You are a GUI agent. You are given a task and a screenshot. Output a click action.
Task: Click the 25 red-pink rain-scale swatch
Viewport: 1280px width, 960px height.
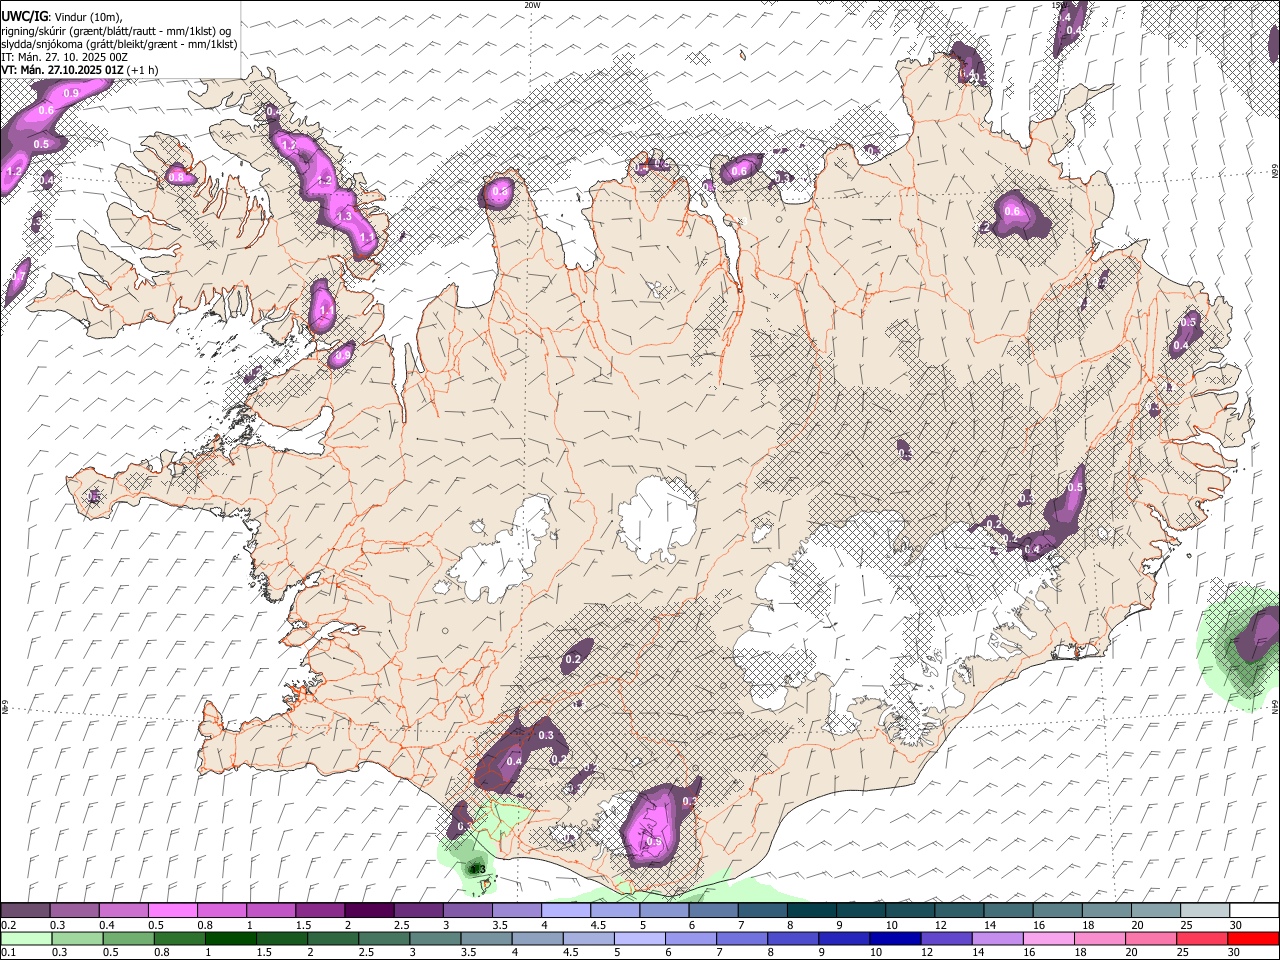pyautogui.click(x=1201, y=938)
